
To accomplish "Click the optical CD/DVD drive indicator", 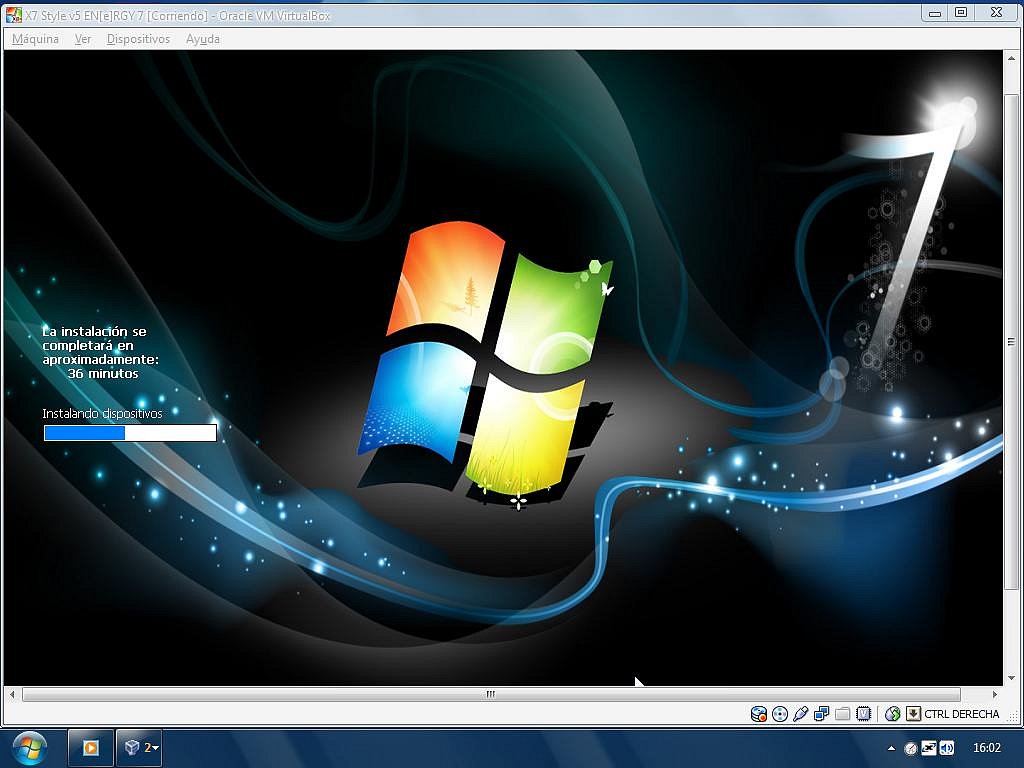I will [780, 714].
